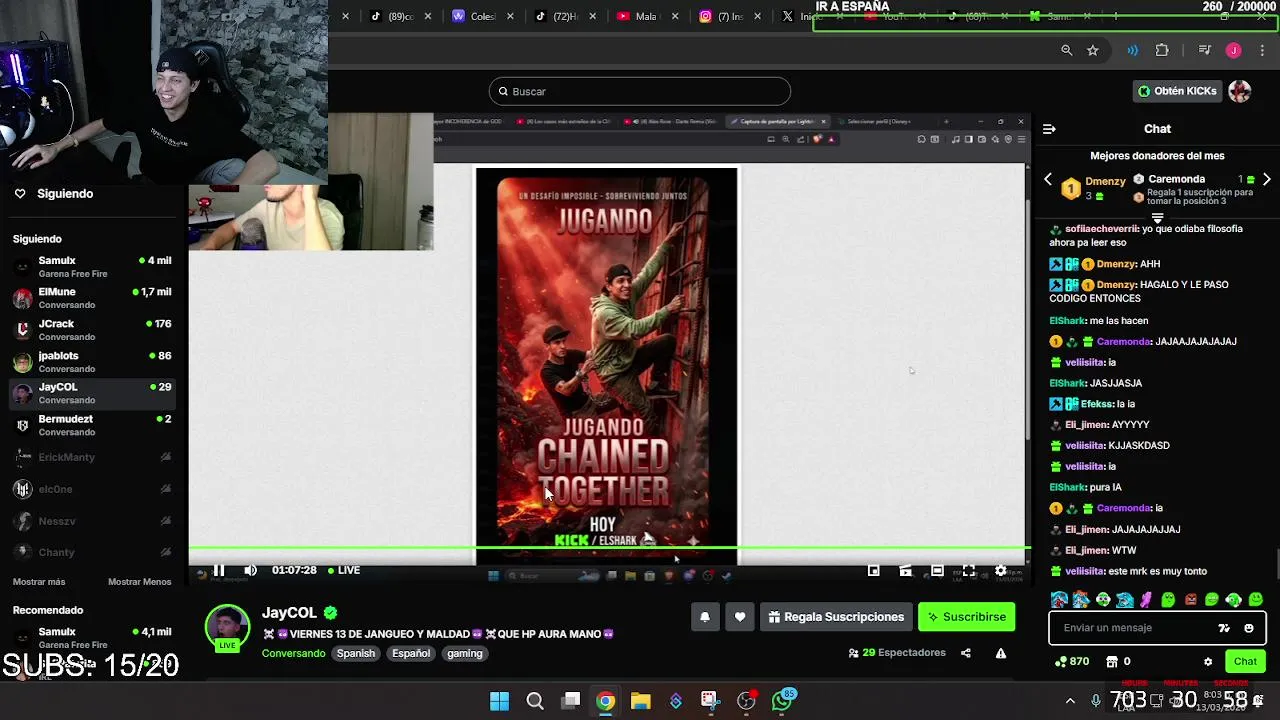Toggle theater mode in the player
This screenshot has height=720, width=1280.
click(937, 570)
